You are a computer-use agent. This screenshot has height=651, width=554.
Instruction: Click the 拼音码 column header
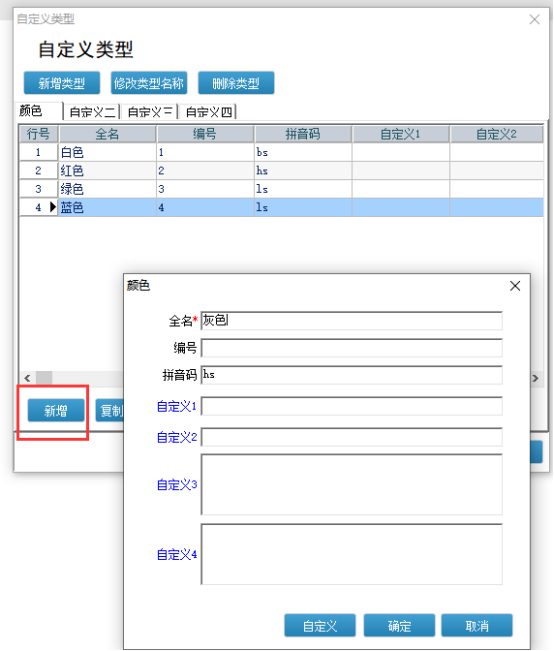click(x=303, y=134)
